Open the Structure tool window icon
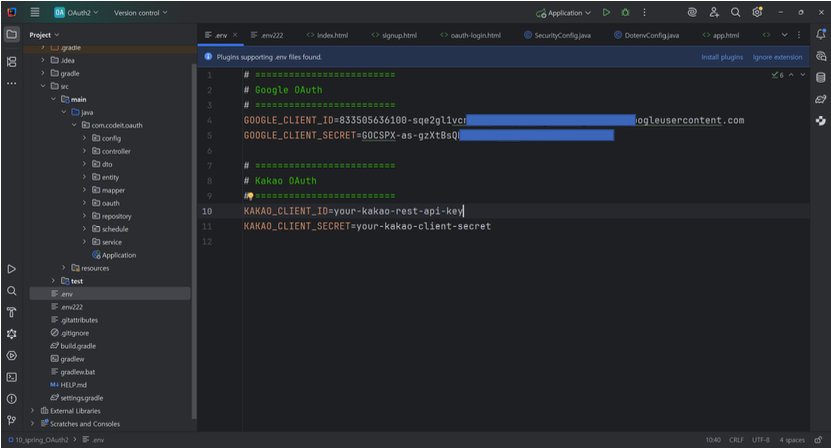 pos(11,62)
